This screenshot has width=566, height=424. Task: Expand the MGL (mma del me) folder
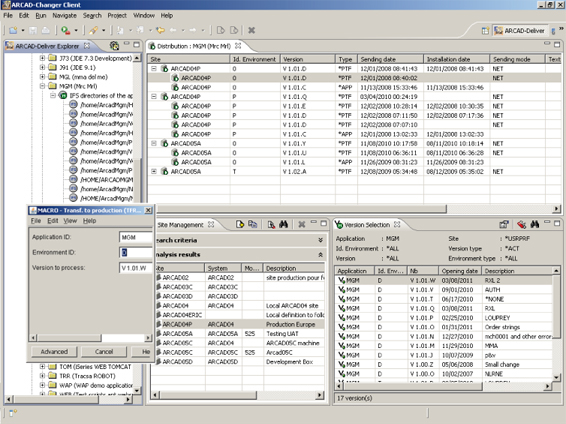click(43, 77)
